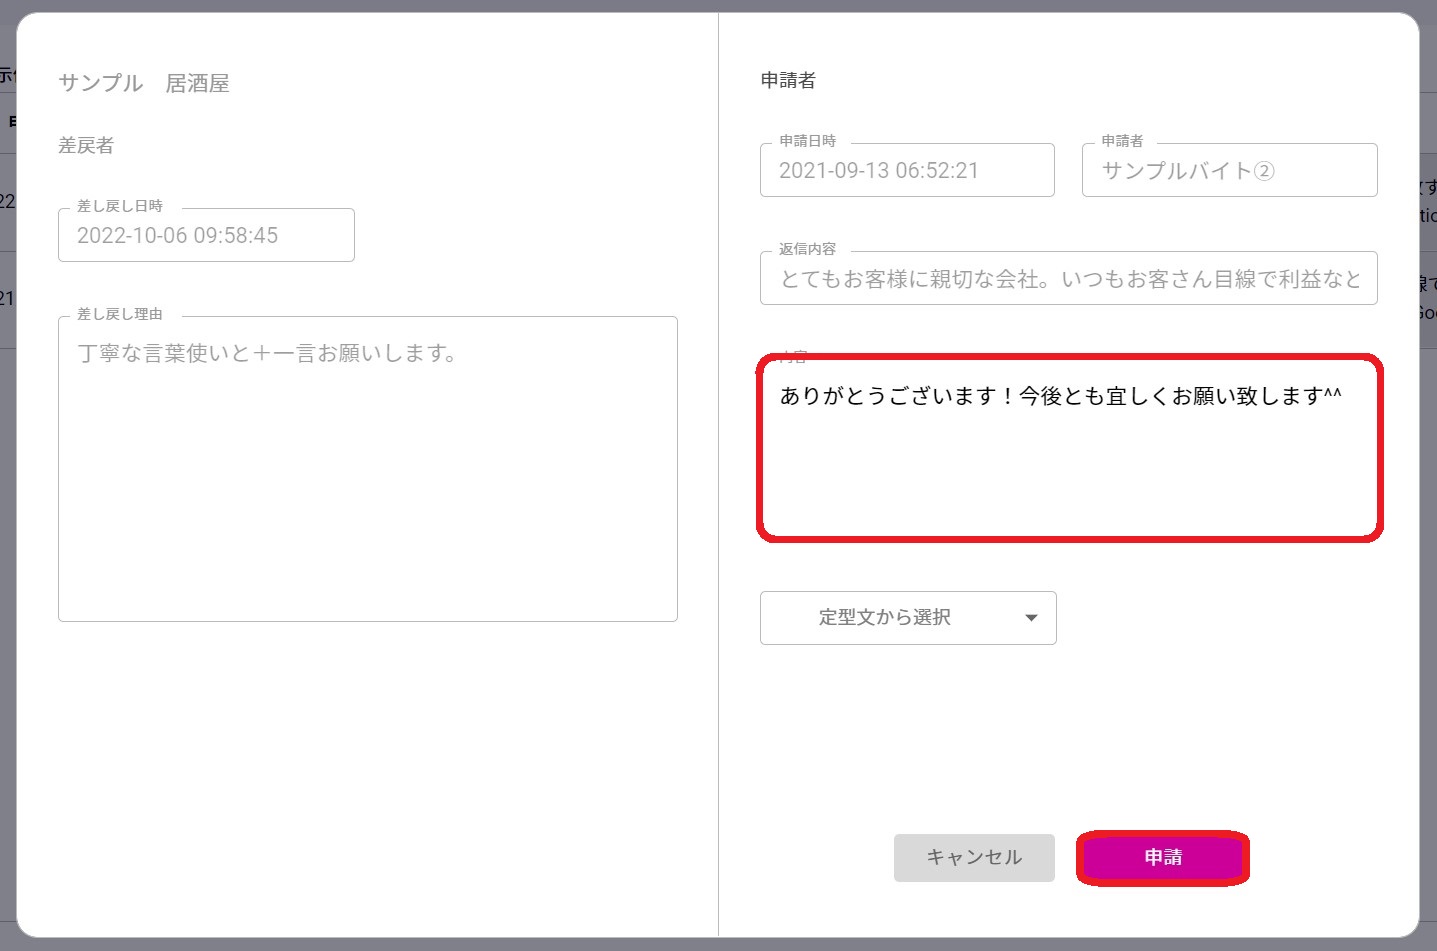This screenshot has width=1437, height=951.
Task: Click the small 差し戻し日時 field label
Action: [120, 206]
